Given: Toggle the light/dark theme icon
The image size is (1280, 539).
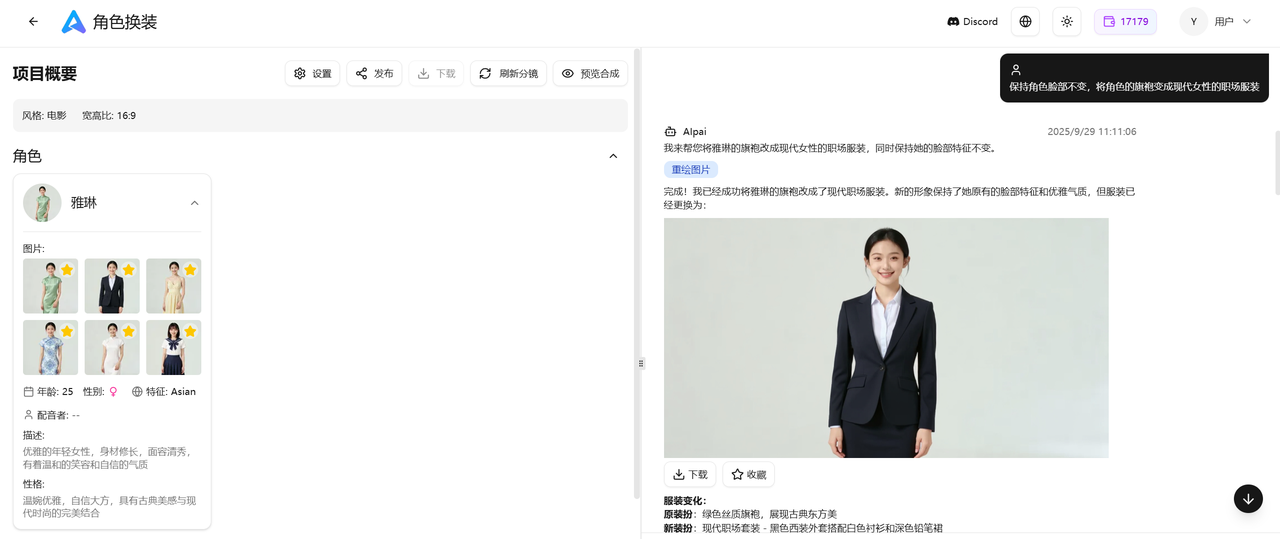Looking at the screenshot, I should (x=1067, y=22).
